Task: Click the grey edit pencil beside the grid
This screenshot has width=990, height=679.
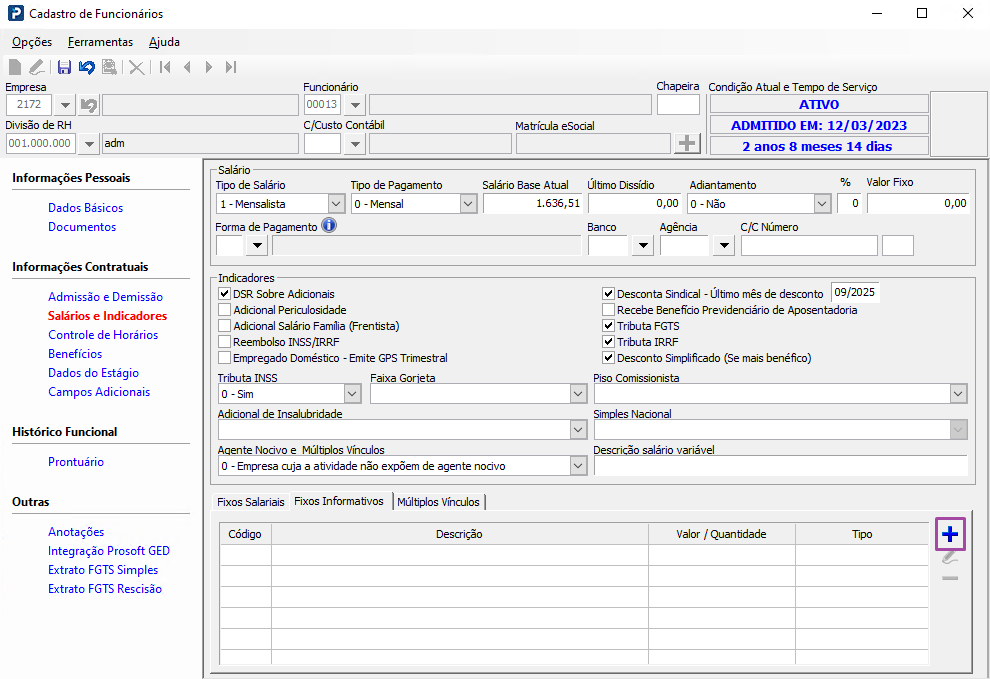Action: click(x=950, y=558)
